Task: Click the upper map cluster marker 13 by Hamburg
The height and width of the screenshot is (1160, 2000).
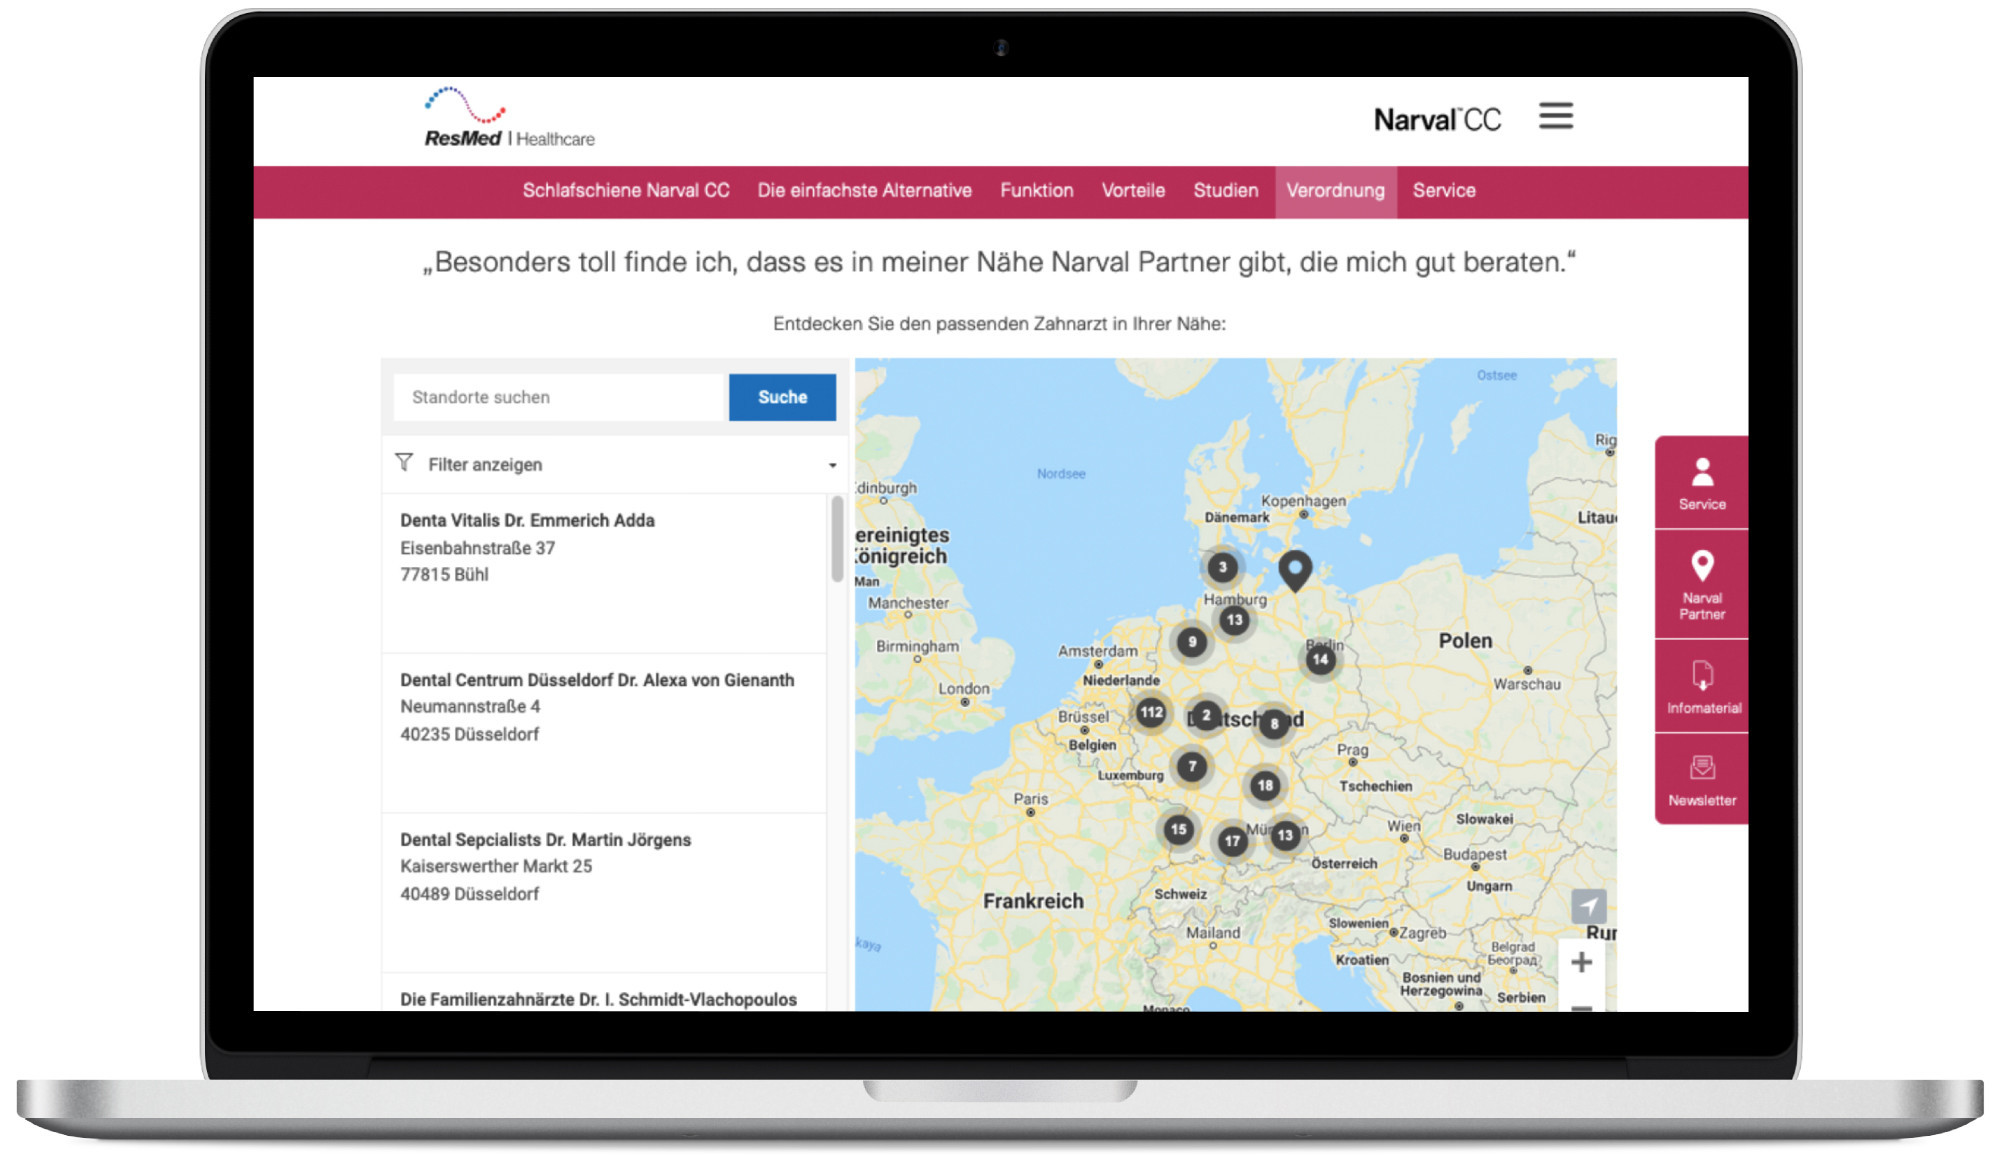Action: 1234,620
